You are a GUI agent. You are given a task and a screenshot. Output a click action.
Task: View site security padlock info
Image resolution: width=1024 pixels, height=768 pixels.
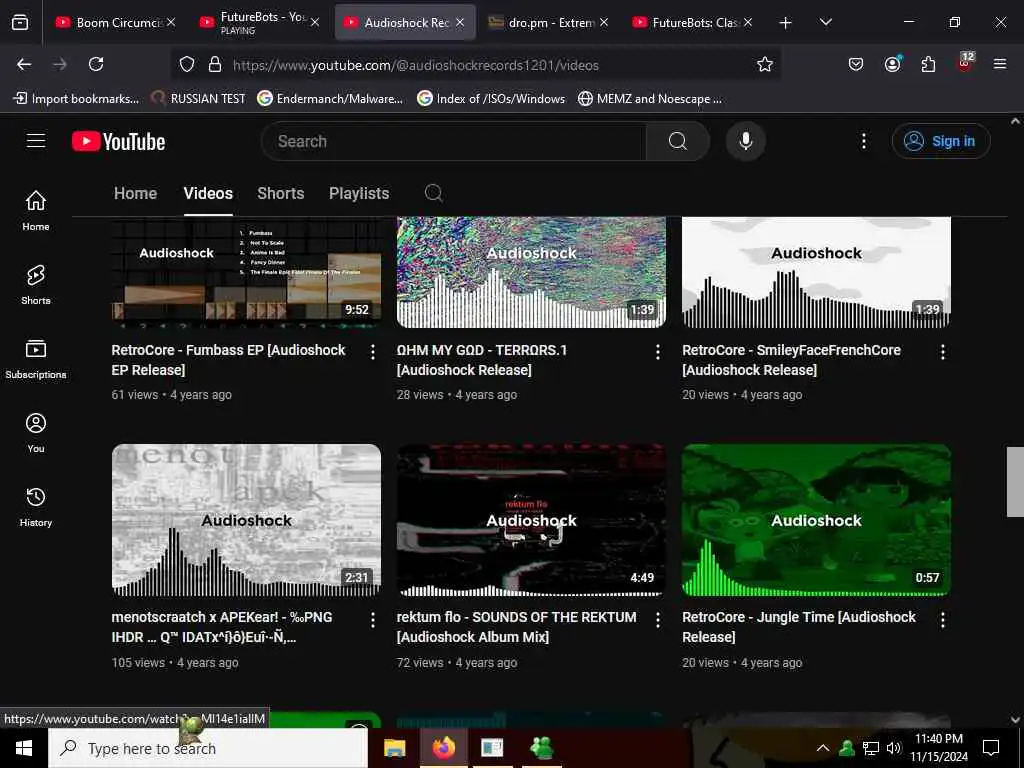[x=214, y=64]
